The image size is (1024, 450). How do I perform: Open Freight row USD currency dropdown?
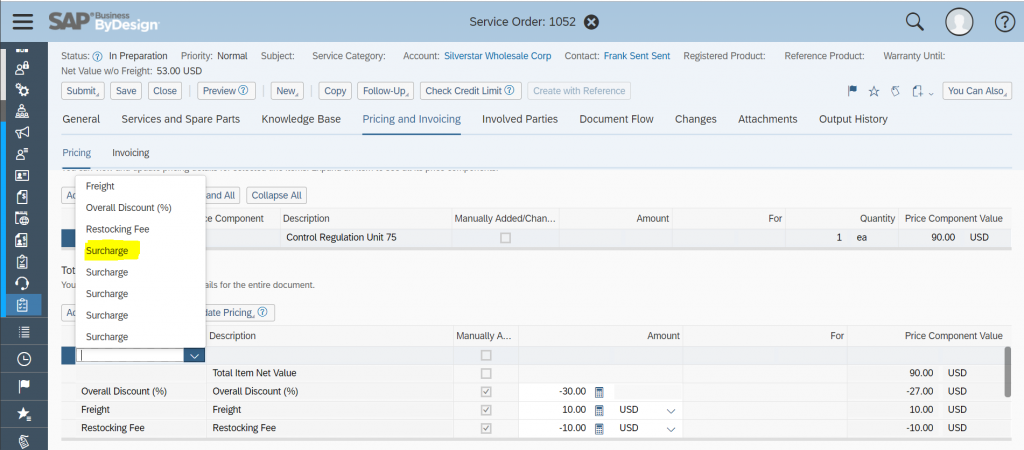pyautogui.click(x=671, y=411)
